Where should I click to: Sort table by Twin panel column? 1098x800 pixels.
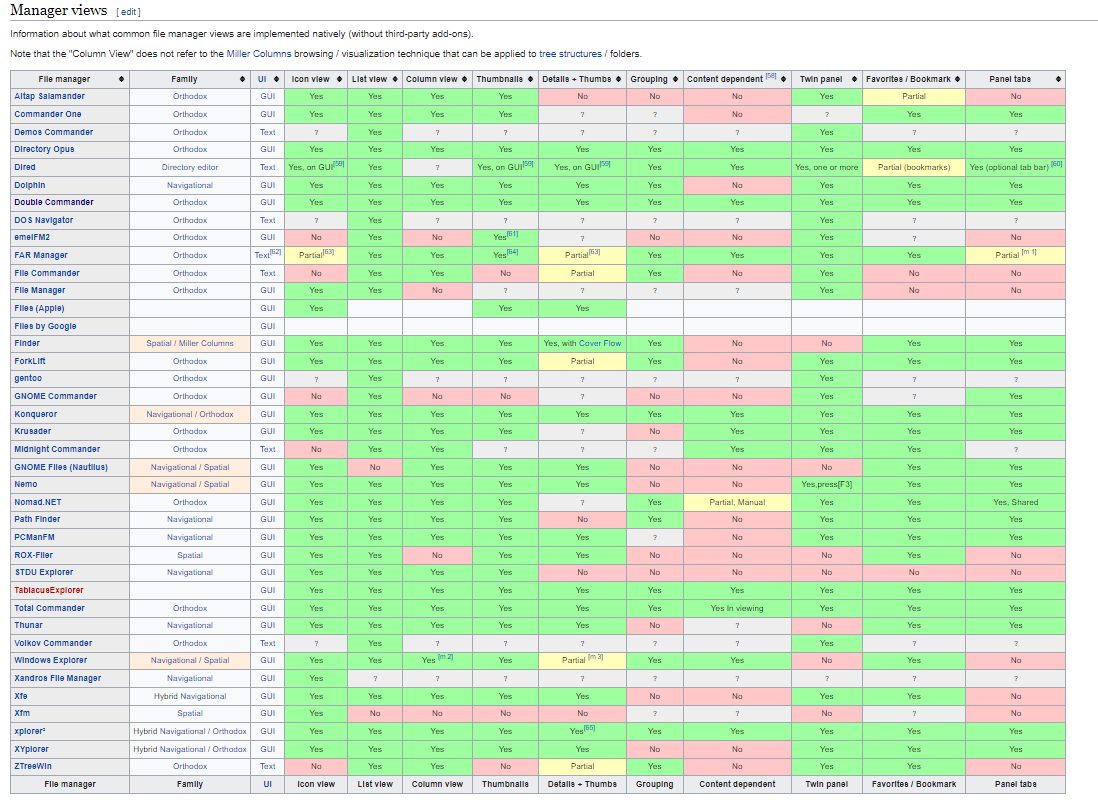(x=854, y=79)
